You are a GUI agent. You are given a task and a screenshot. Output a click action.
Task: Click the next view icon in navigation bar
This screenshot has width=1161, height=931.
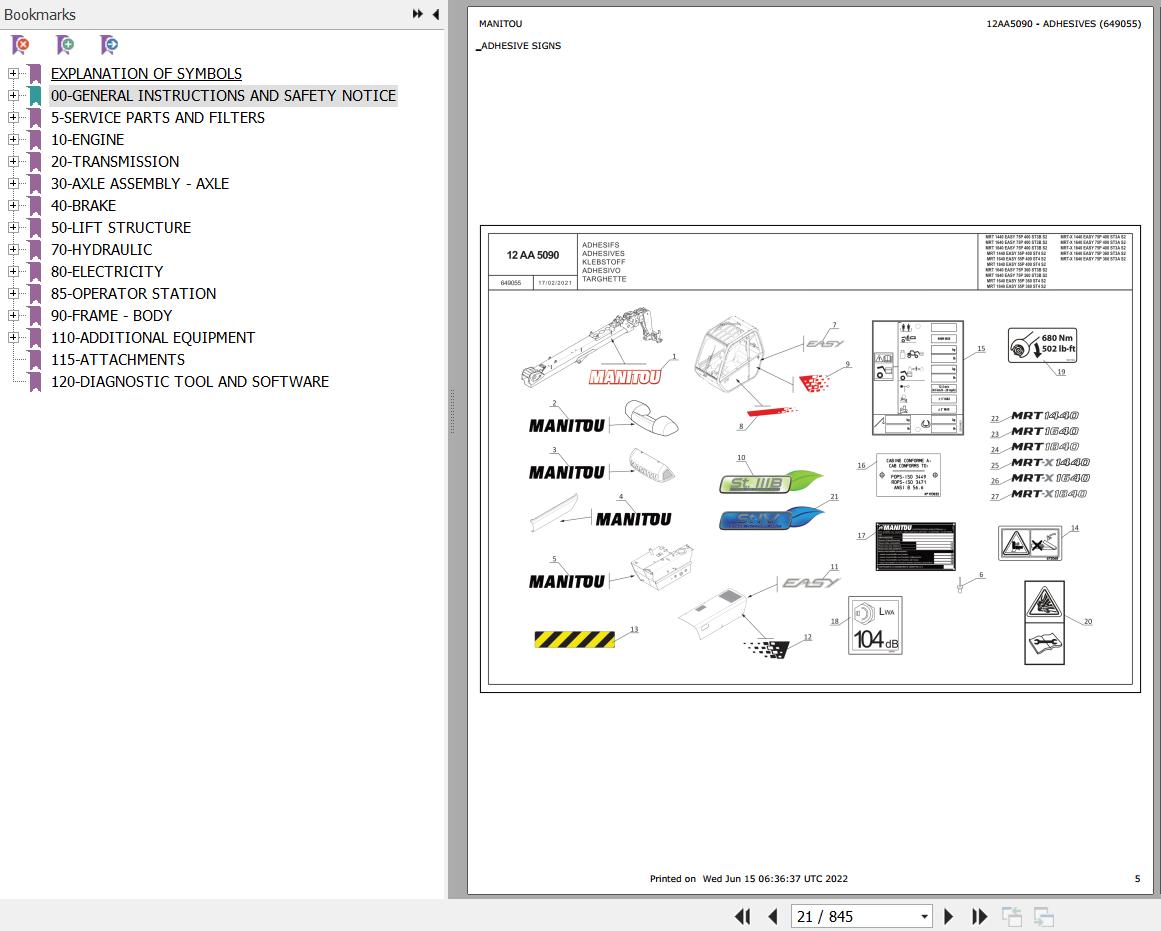click(1044, 916)
